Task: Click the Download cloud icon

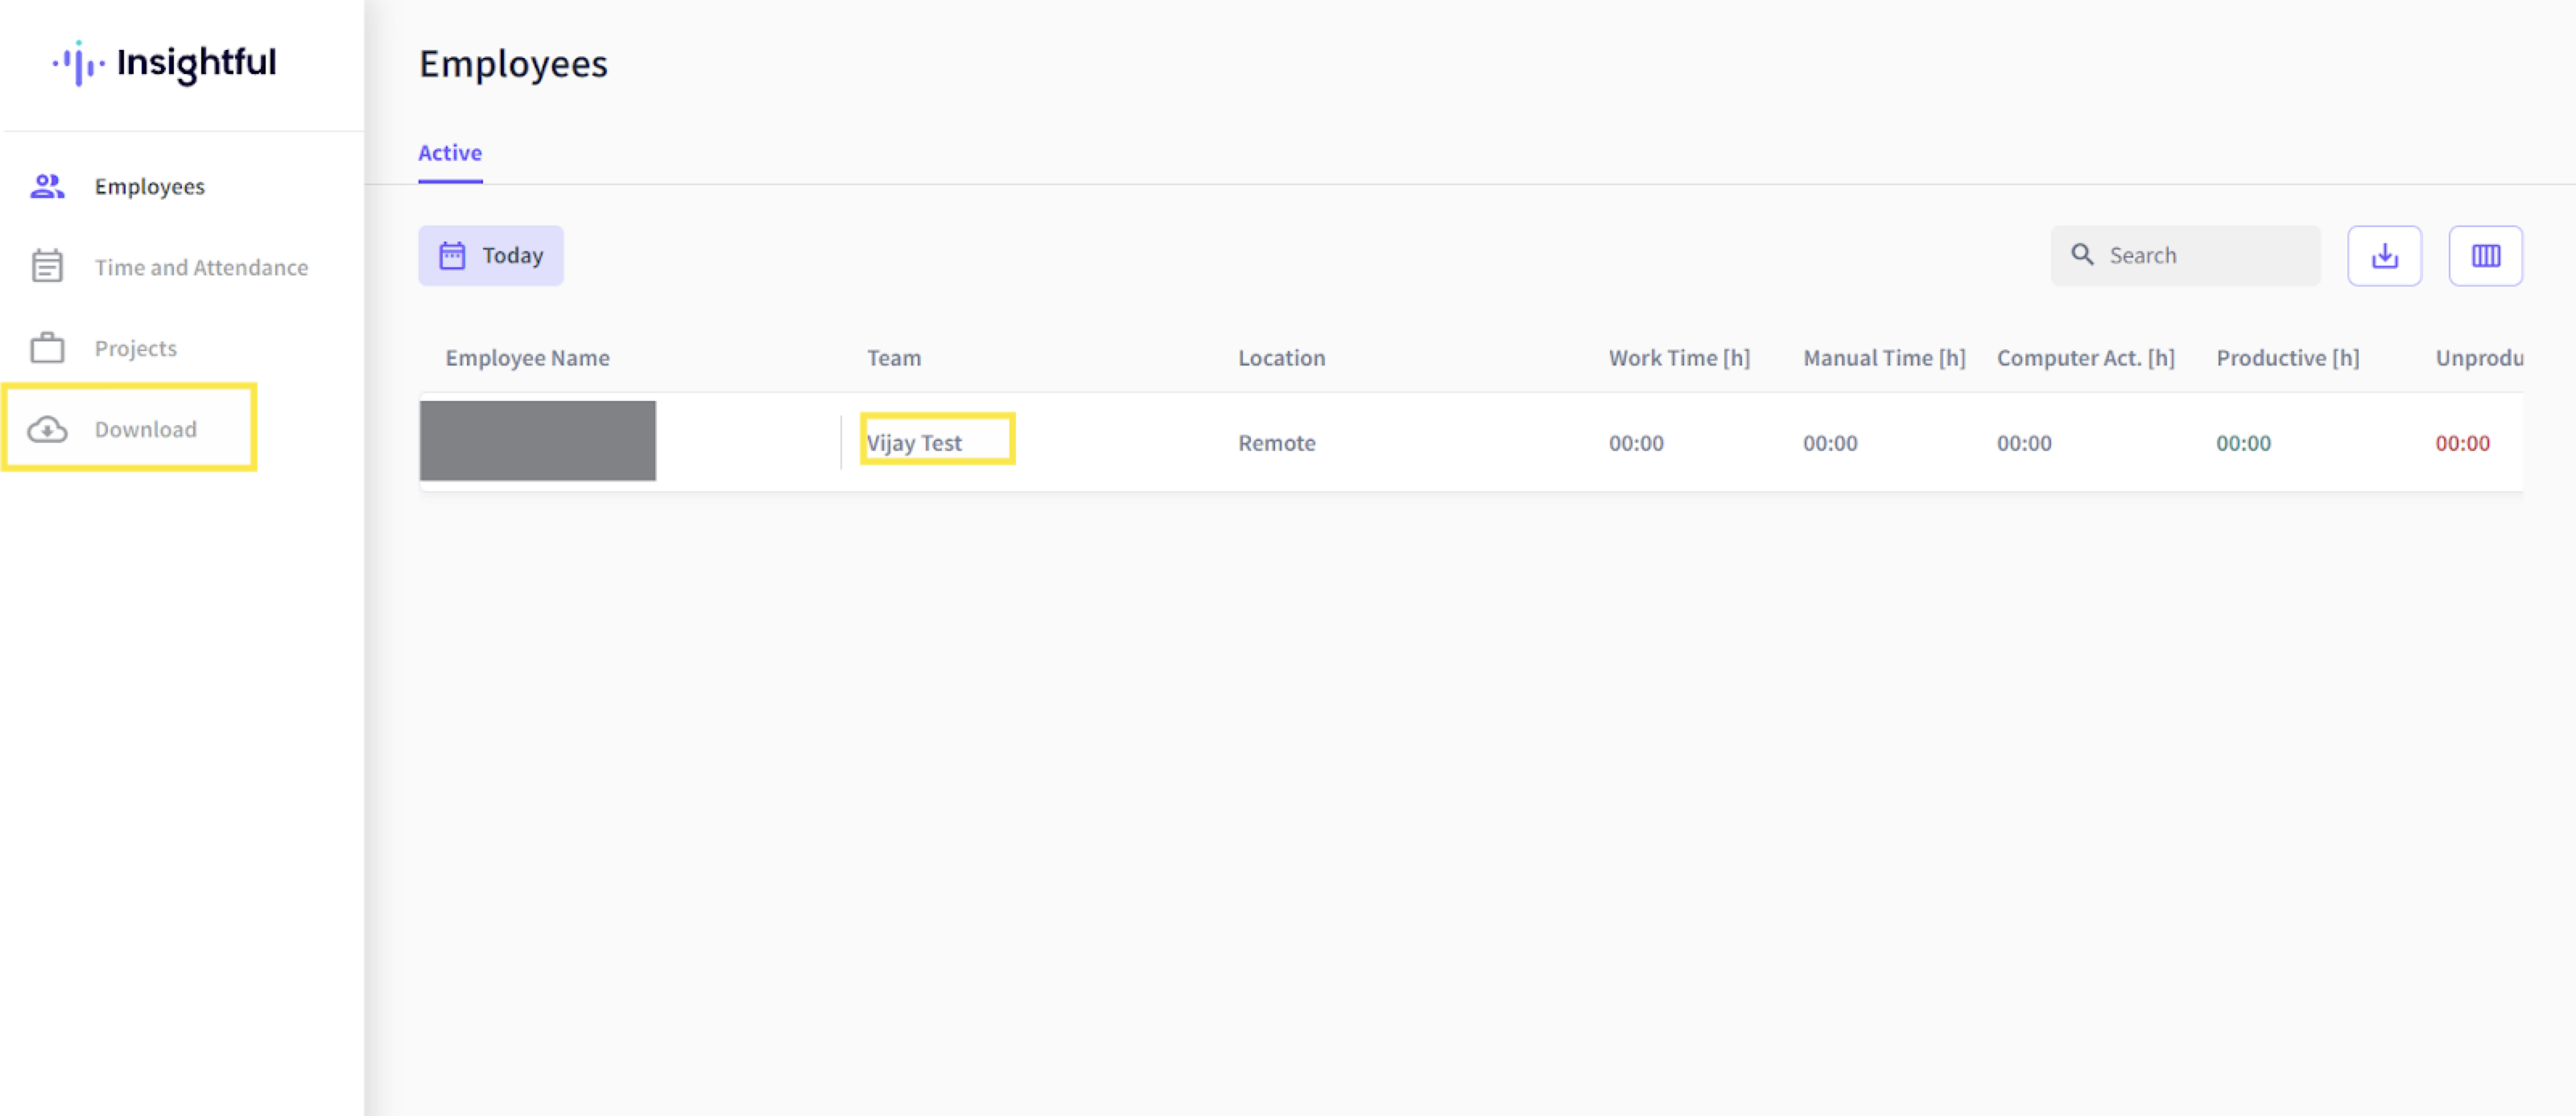Action: click(47, 430)
